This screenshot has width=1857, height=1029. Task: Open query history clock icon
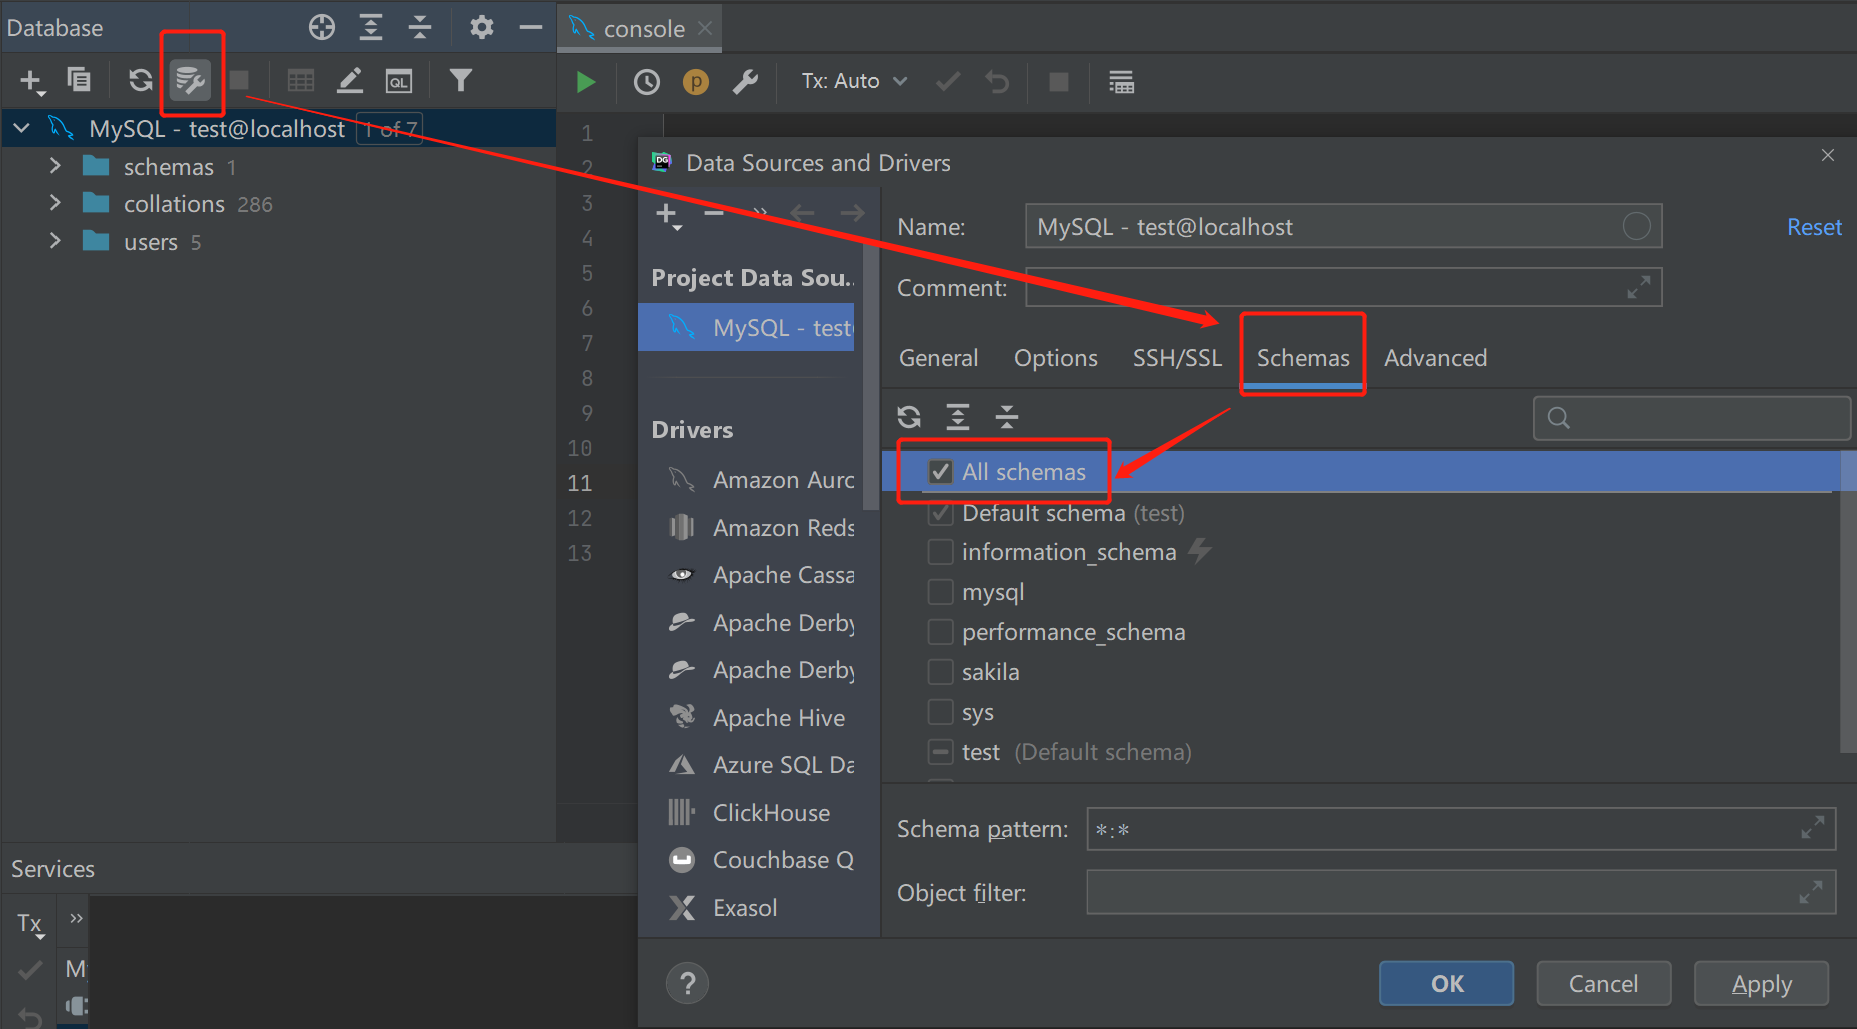click(x=647, y=82)
